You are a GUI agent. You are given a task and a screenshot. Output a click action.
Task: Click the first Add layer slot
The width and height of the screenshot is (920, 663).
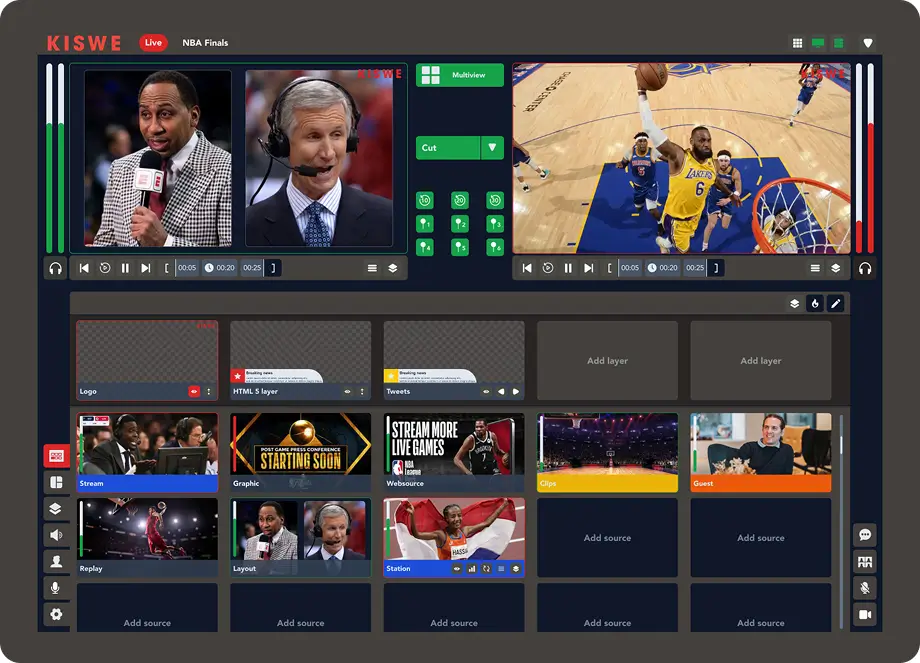[607, 360]
